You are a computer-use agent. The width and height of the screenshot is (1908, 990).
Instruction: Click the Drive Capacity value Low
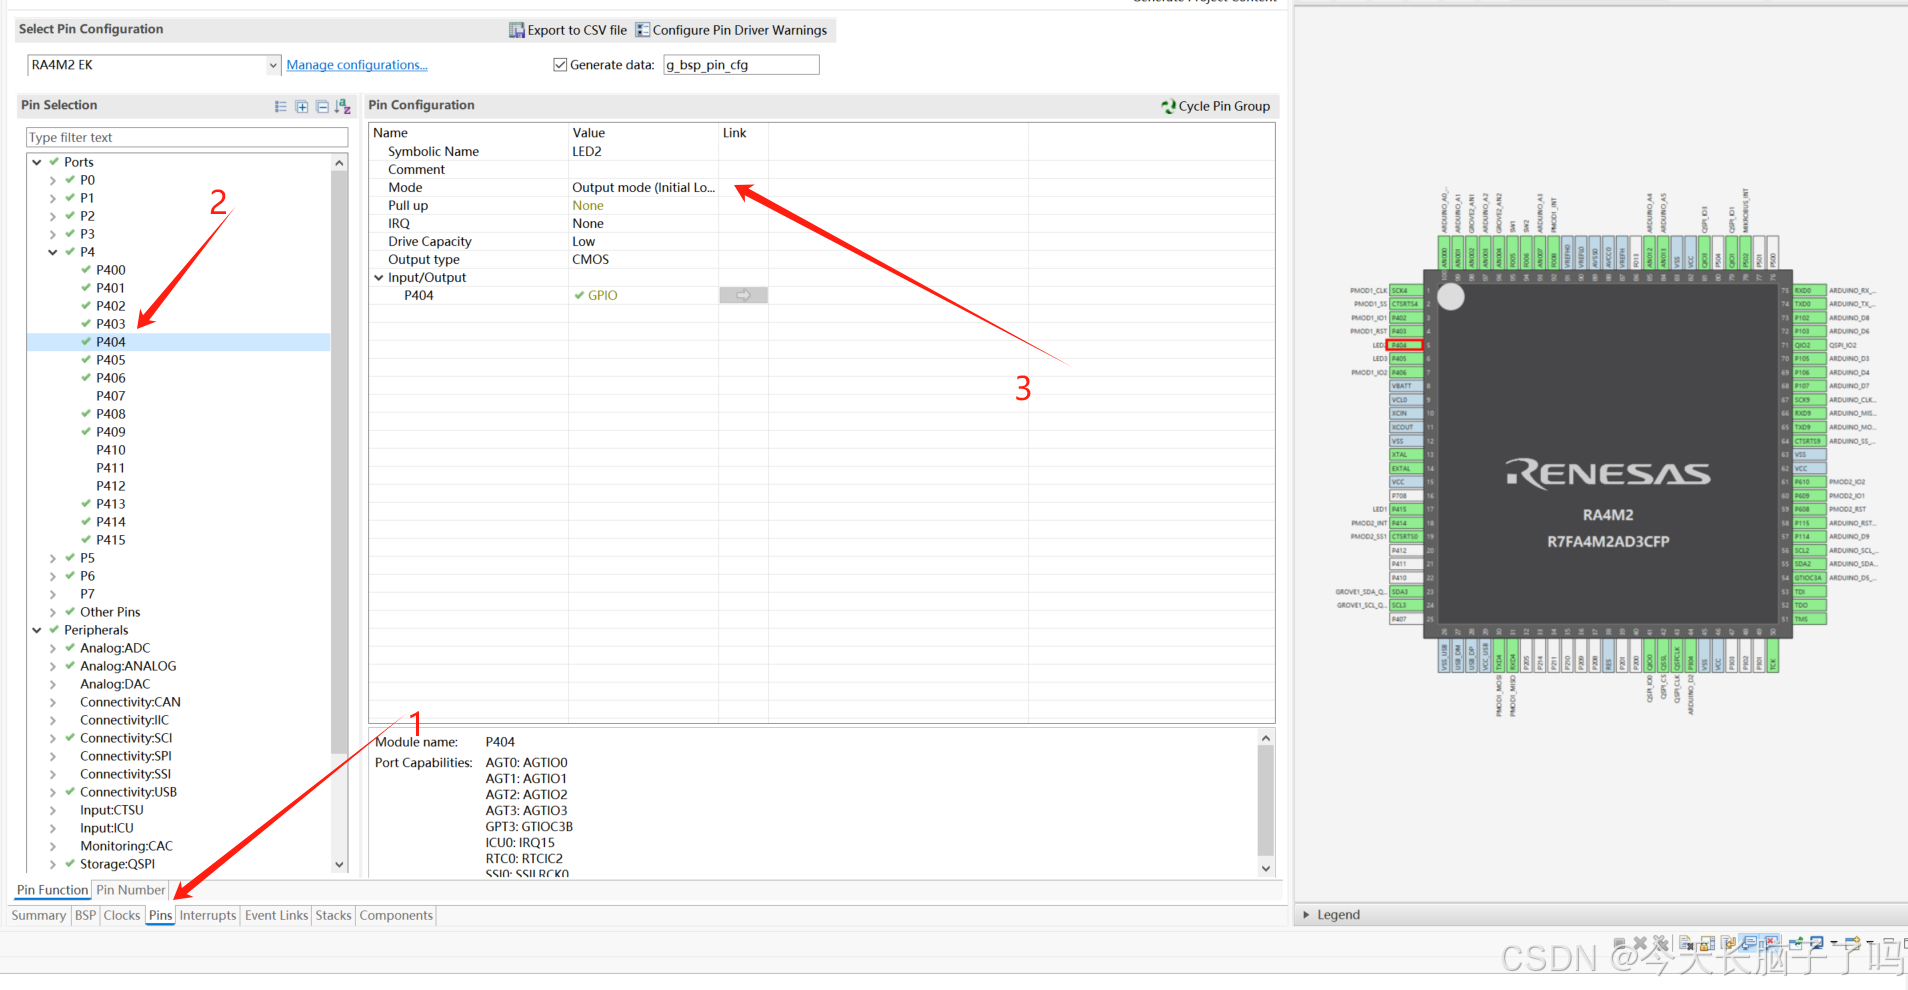583,241
